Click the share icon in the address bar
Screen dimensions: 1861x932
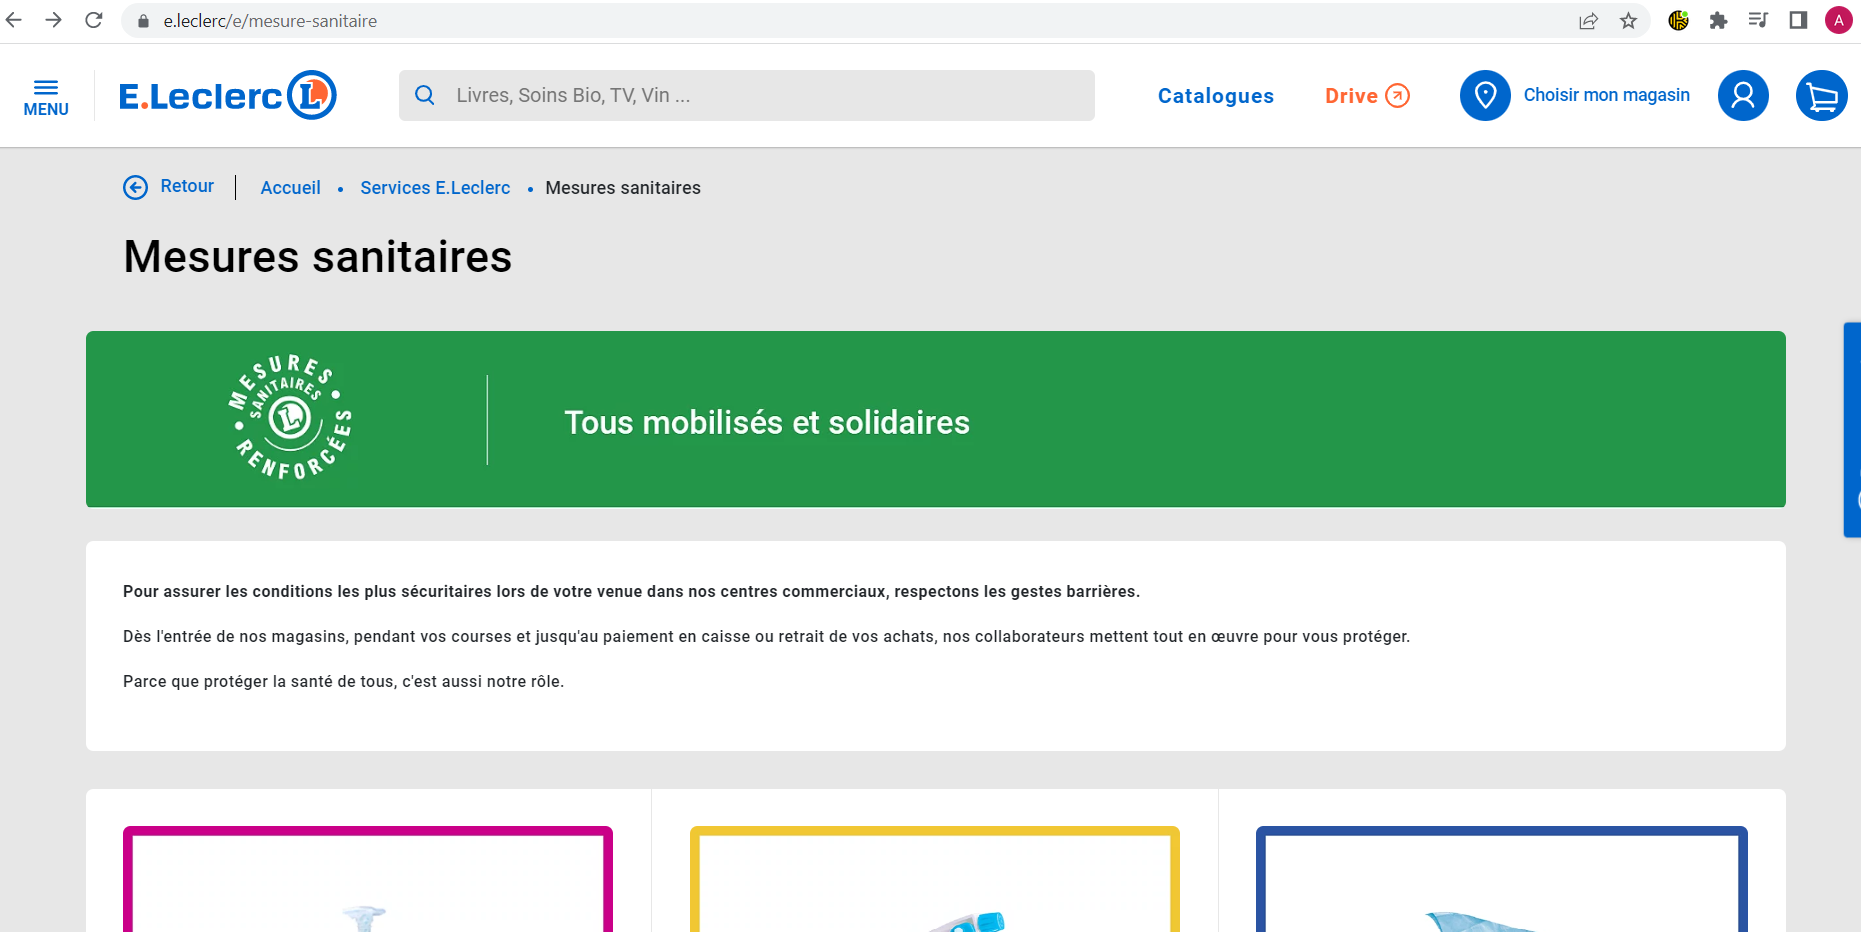point(1589,20)
